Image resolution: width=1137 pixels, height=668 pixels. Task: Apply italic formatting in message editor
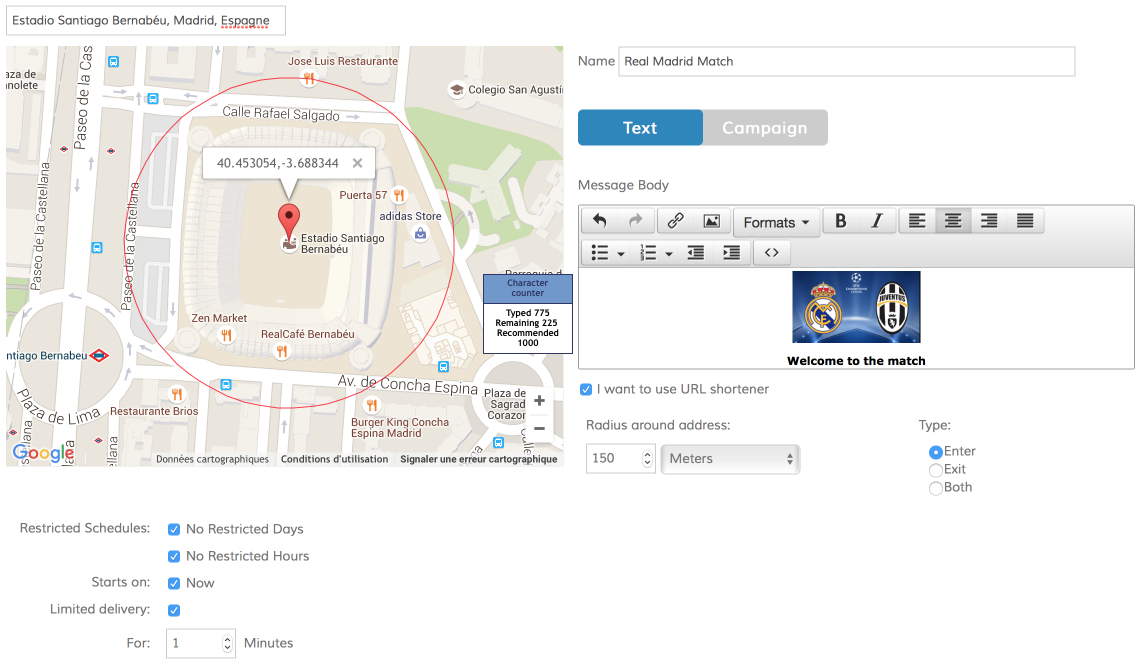tap(877, 221)
